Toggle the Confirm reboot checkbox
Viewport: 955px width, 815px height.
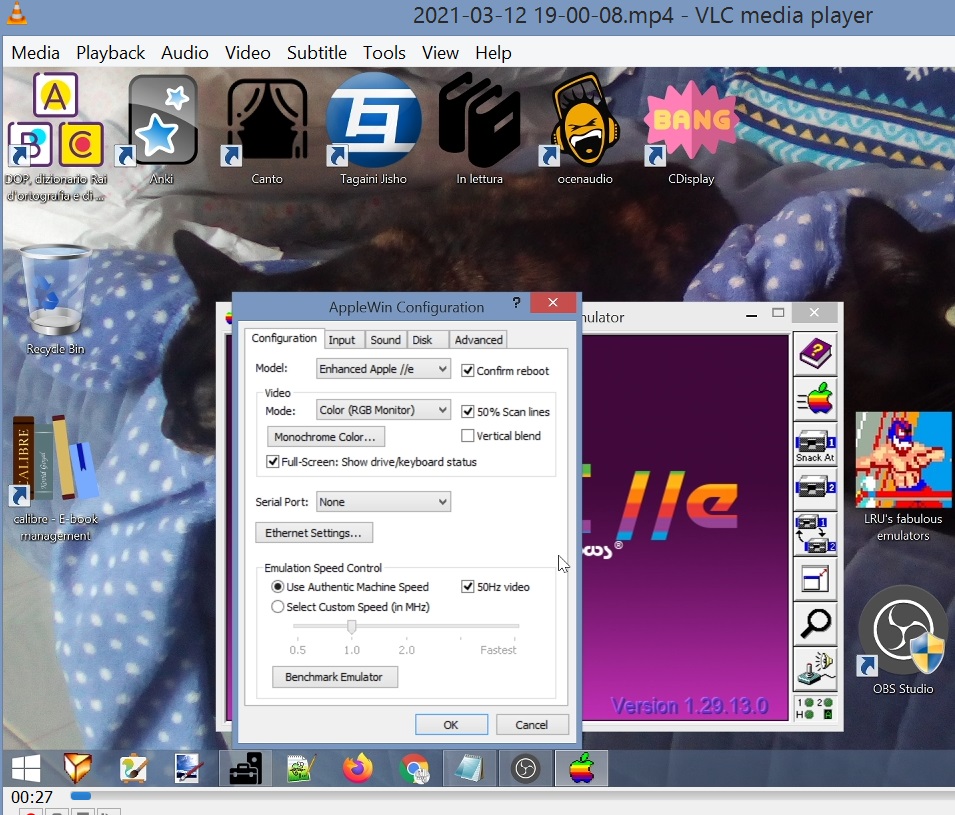click(468, 370)
